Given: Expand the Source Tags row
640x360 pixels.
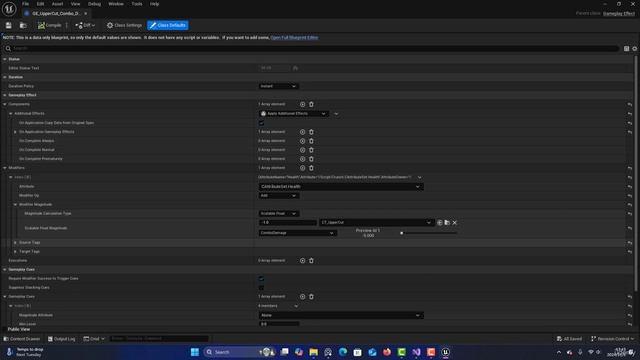Looking at the screenshot, I should pyautogui.click(x=15, y=243).
